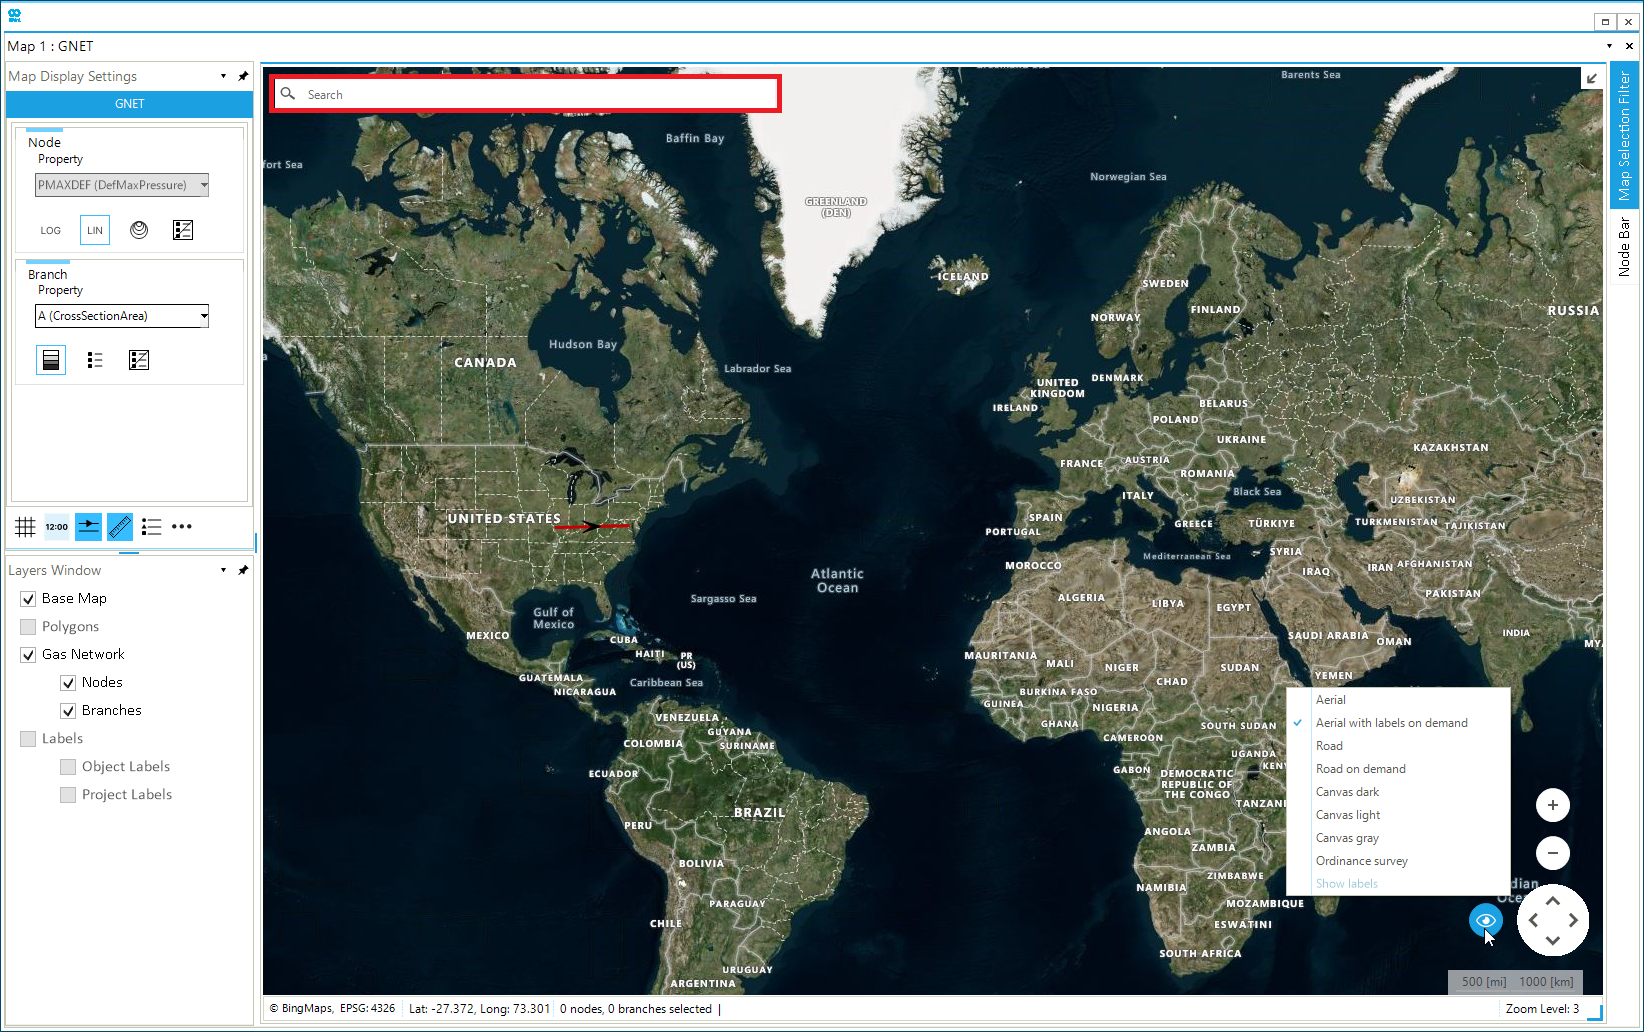Screen dimensions: 1644x1034
Task: Click the map zoom out minus button
Action: click(x=1552, y=853)
